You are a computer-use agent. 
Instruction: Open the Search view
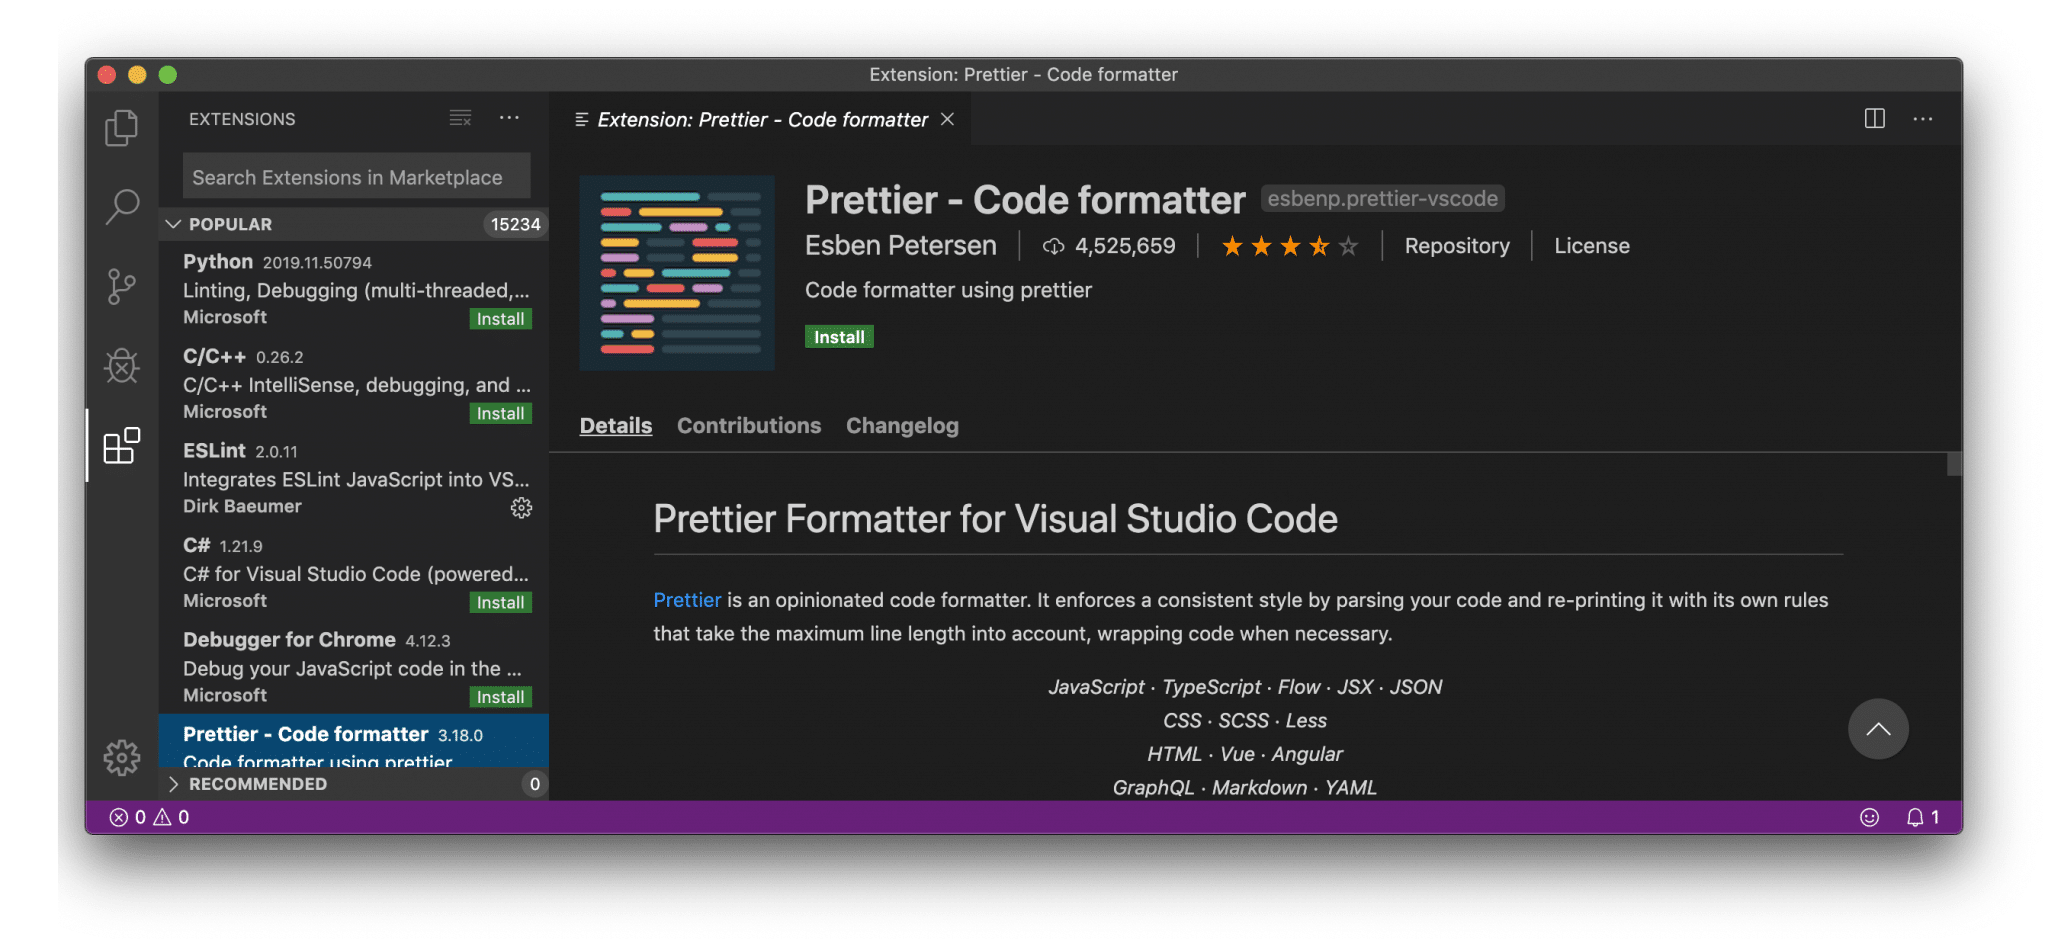pyautogui.click(x=122, y=206)
